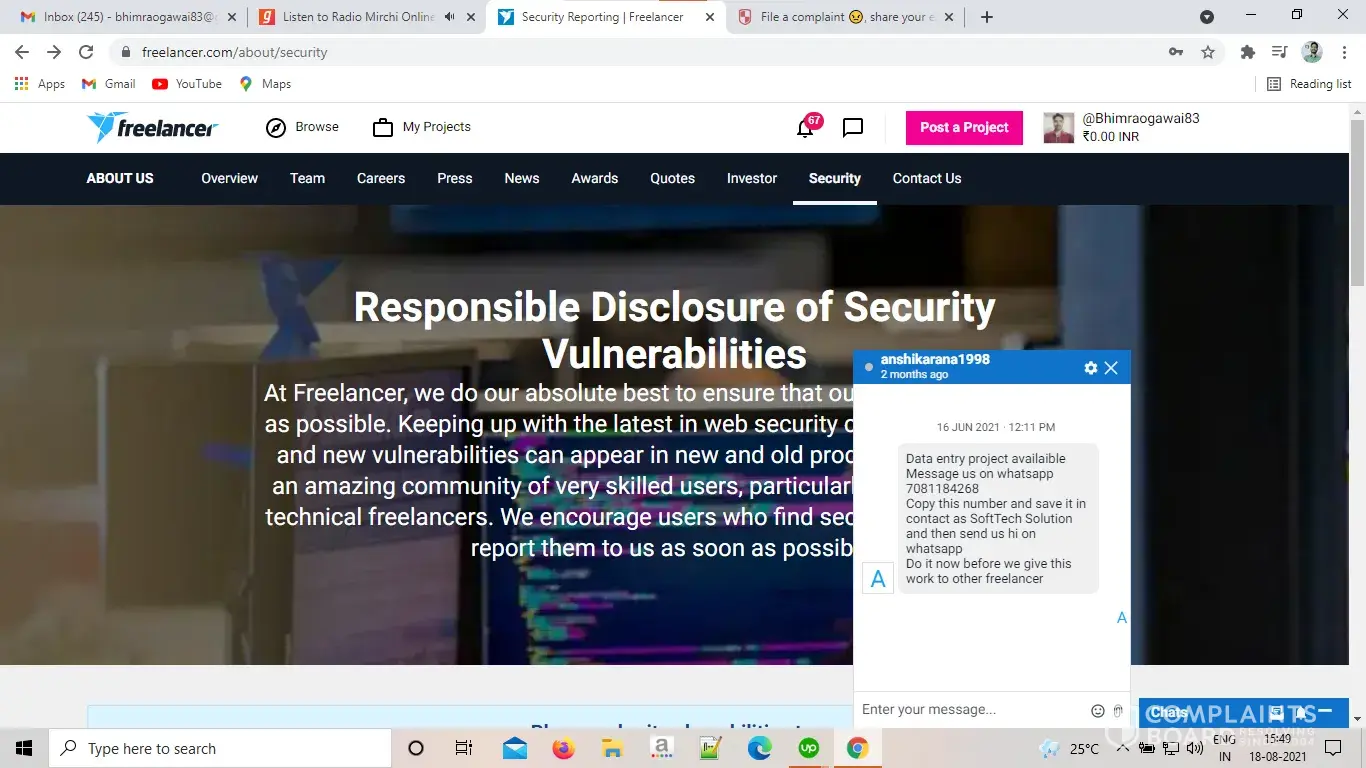This screenshot has height=768, width=1366.
Task: Go to the Careers tab
Action: click(381, 178)
